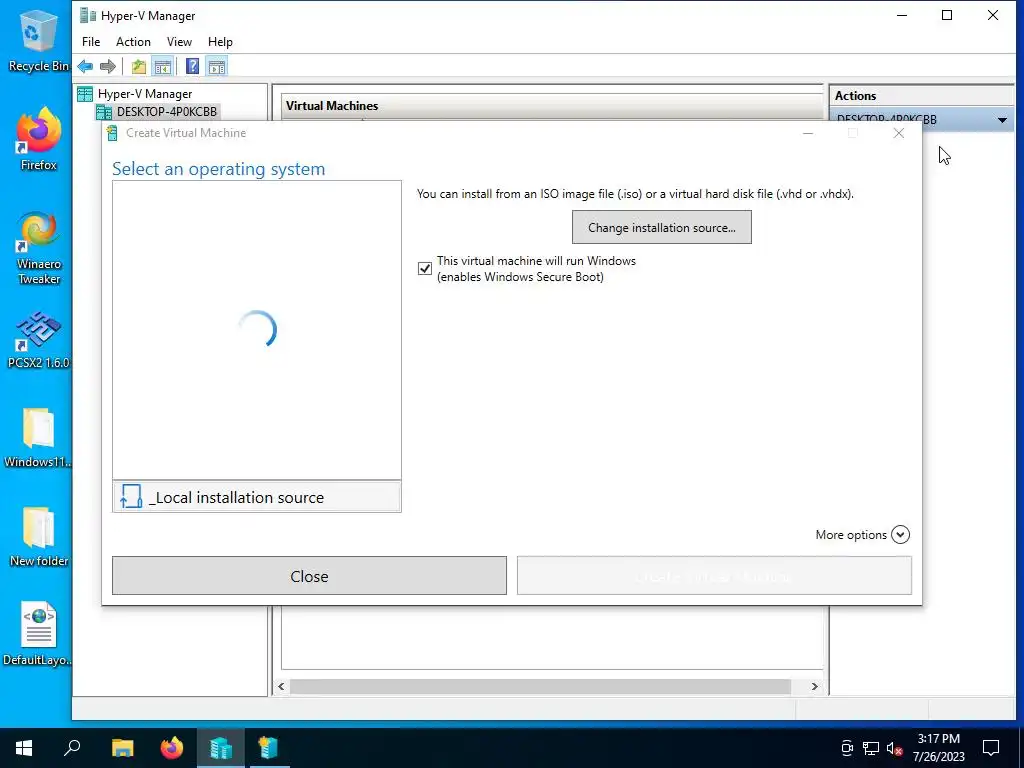Collapse the DESKTOP-4P0KCBB Actions section arrow
Viewport: 1024px width, 768px height.
click(1002, 120)
